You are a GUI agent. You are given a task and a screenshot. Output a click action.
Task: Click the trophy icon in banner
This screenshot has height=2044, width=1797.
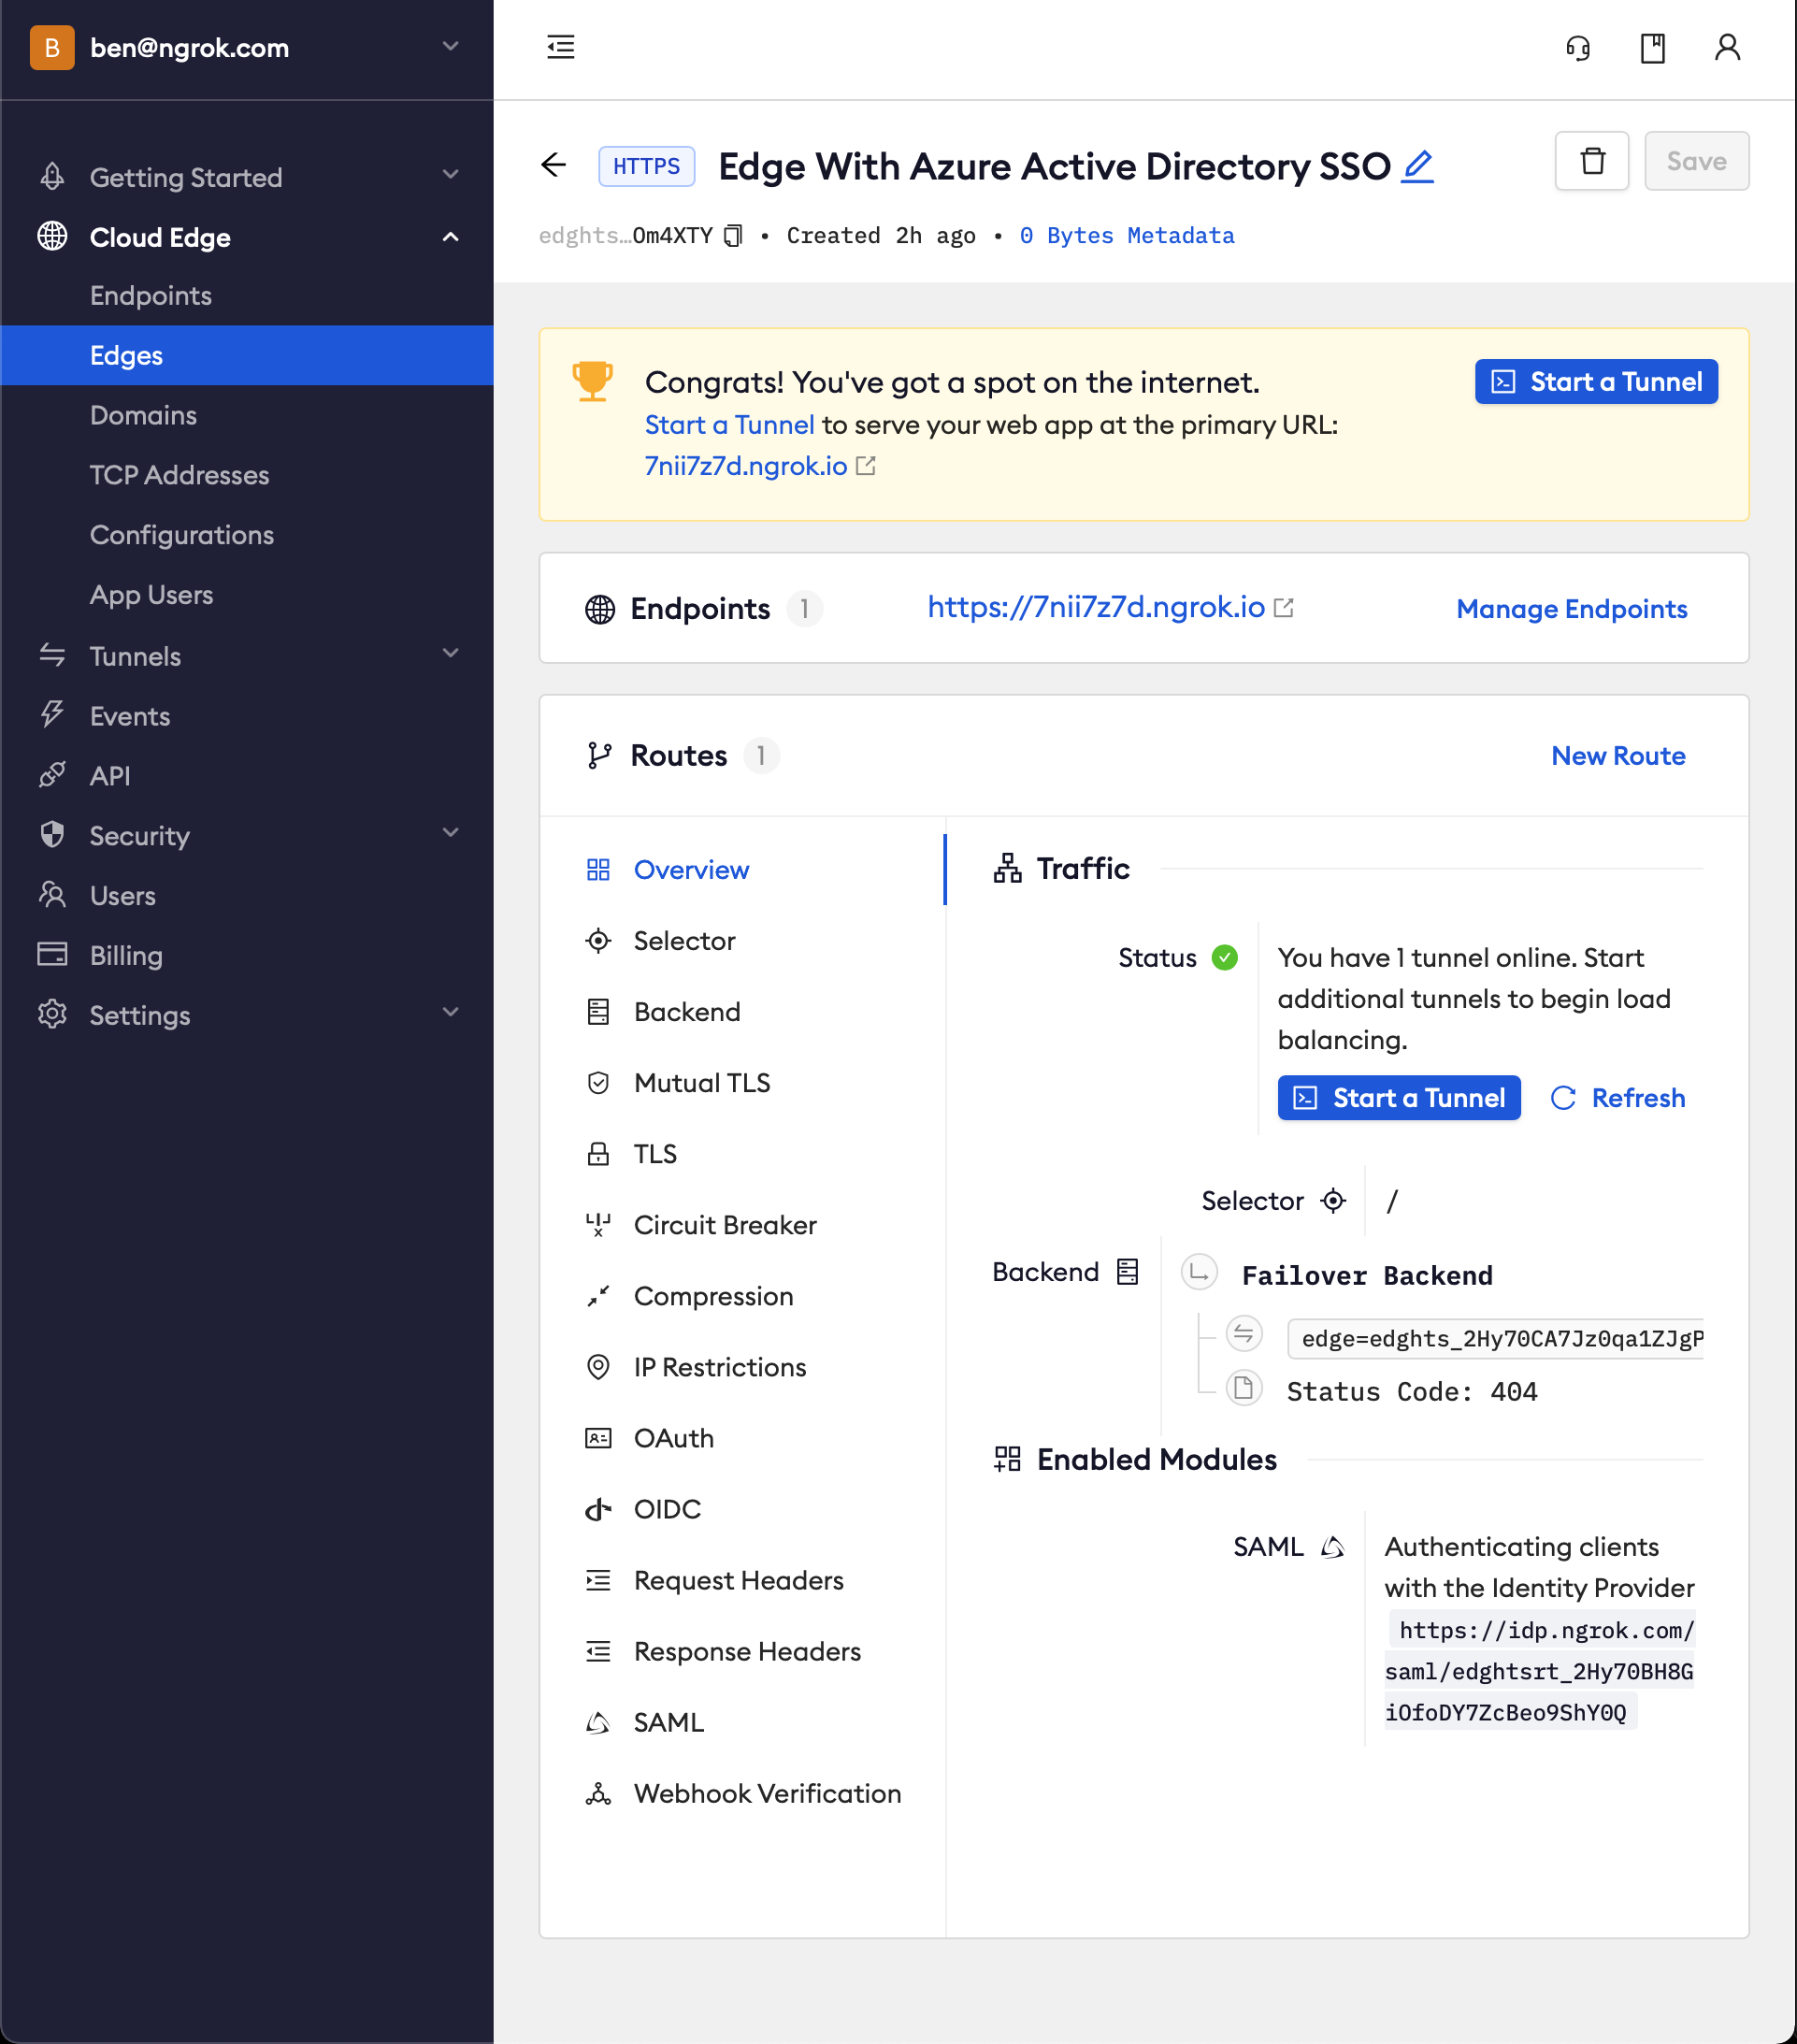point(592,381)
